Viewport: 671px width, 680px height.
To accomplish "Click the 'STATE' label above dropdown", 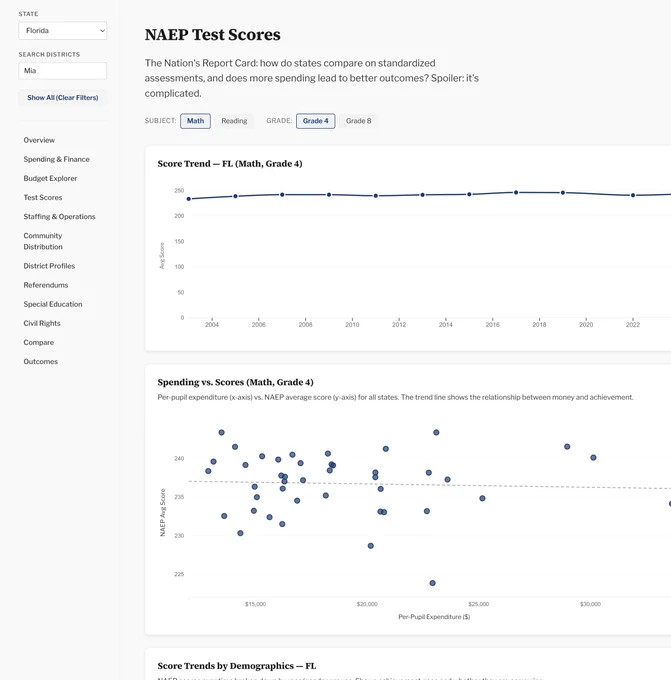I will coord(28,14).
